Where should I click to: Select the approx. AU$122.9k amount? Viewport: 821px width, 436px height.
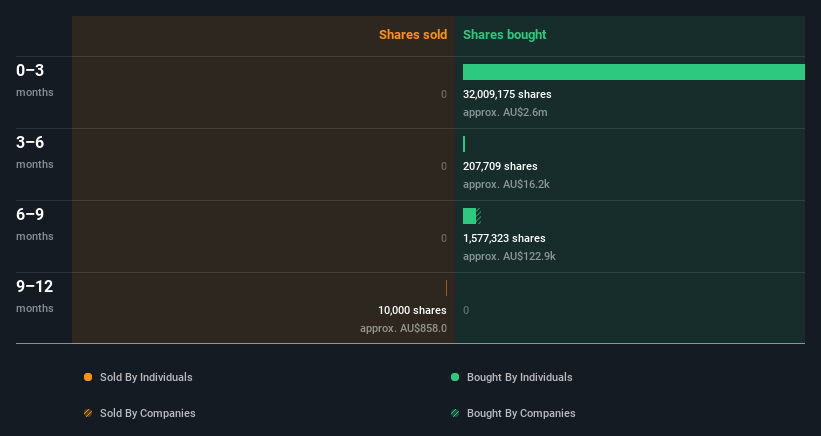click(x=509, y=256)
